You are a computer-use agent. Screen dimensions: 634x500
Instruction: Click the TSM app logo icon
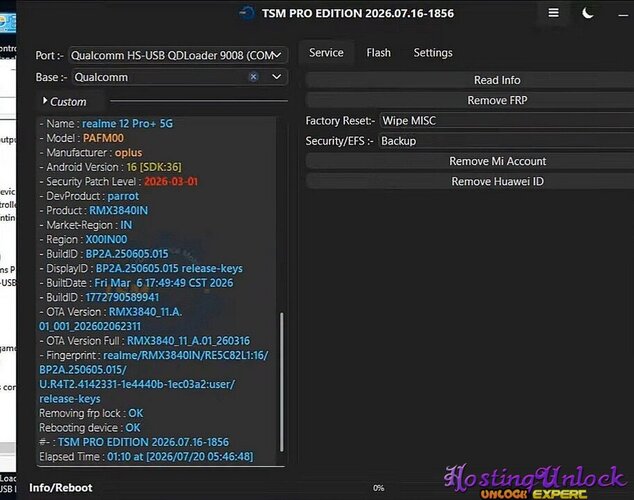click(247, 13)
